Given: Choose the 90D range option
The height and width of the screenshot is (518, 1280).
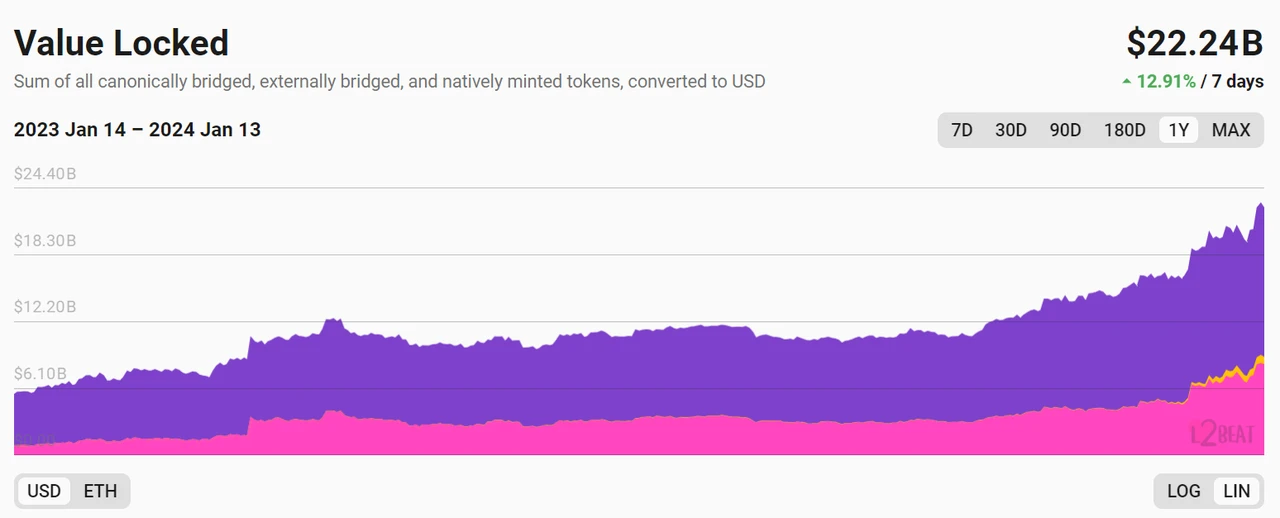Looking at the screenshot, I should pyautogui.click(x=1065, y=130).
